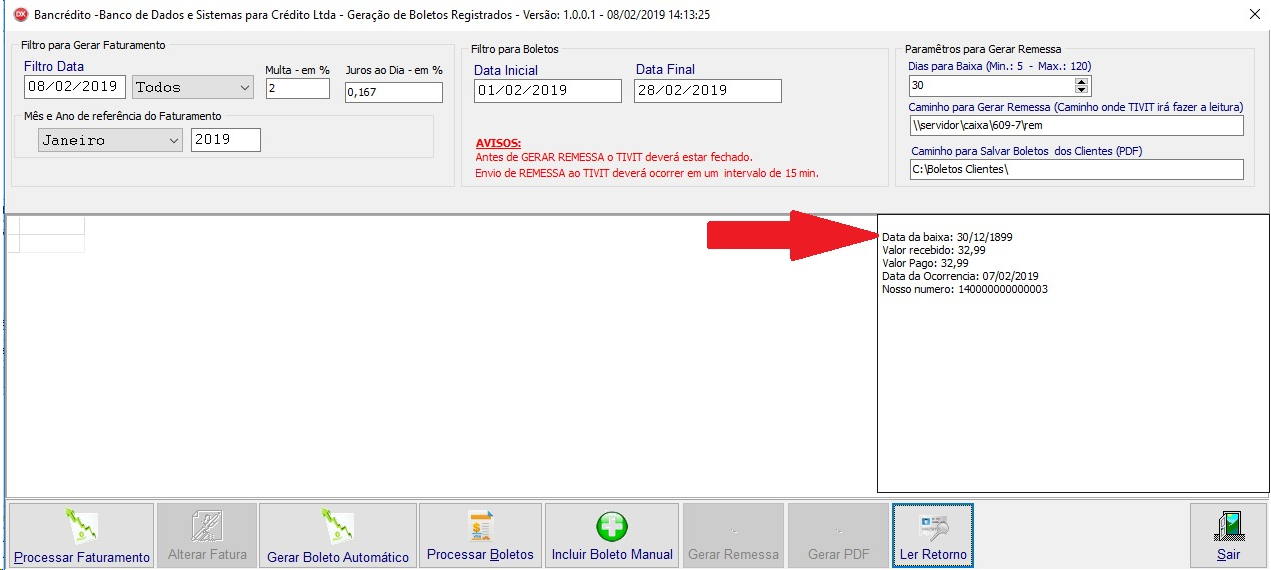Click 'Valor Pago: 32,99' line
Viewport: 1271px width, 570px height.
[x=925, y=263]
